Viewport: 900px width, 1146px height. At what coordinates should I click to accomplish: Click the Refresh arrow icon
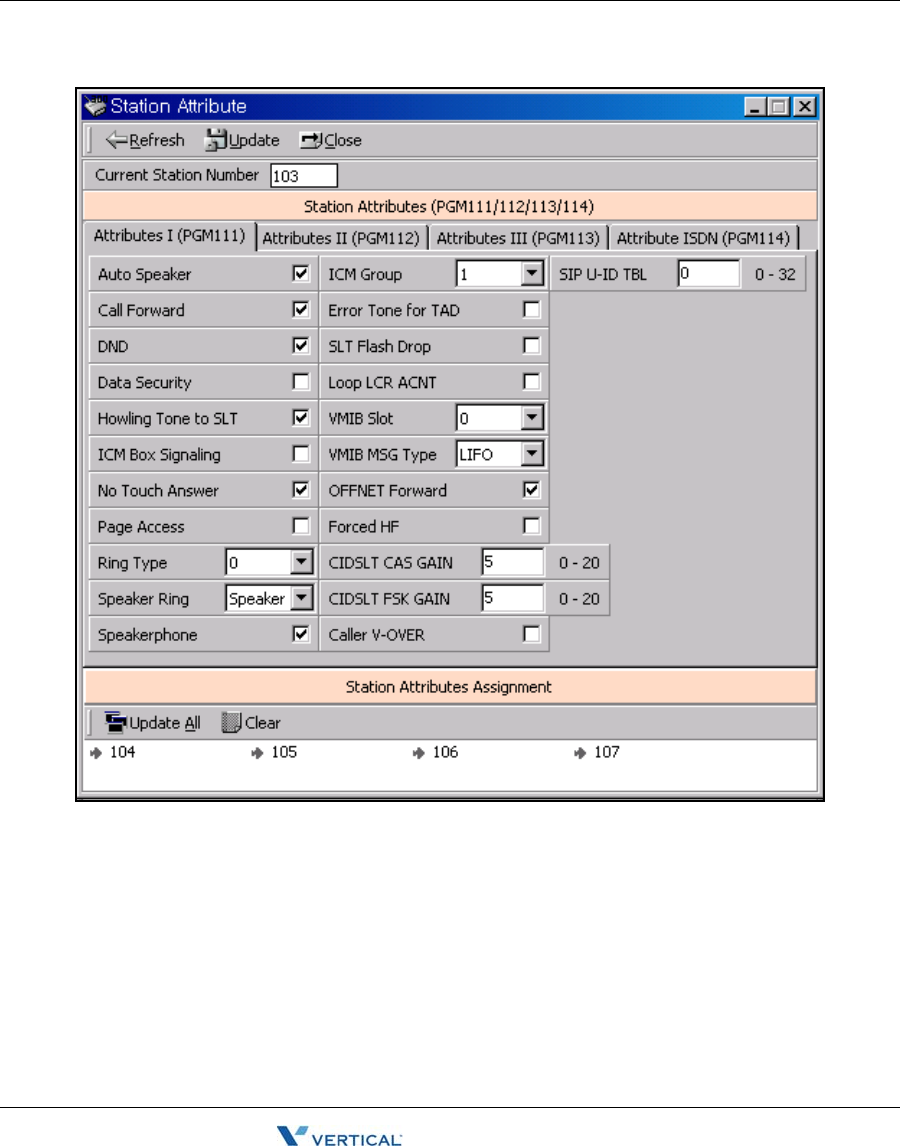(x=116, y=140)
